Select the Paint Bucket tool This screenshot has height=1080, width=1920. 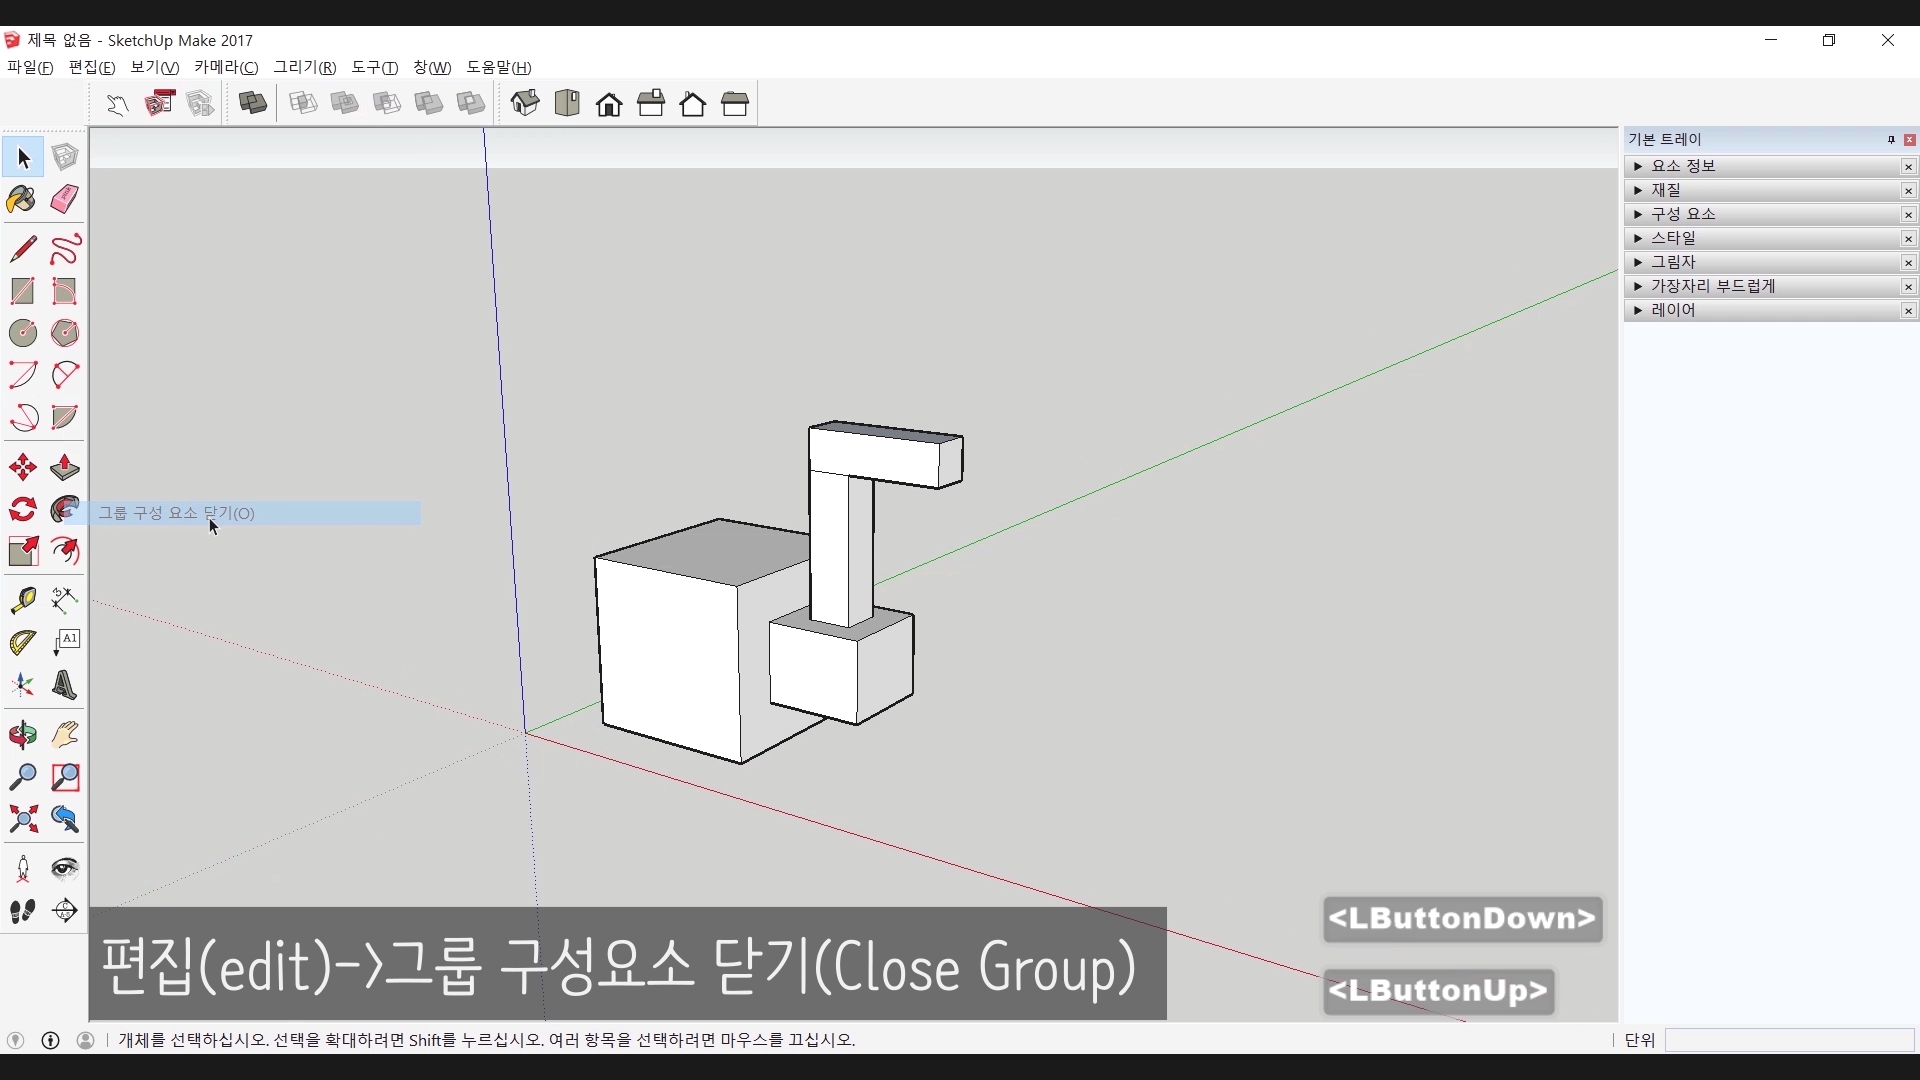22,199
